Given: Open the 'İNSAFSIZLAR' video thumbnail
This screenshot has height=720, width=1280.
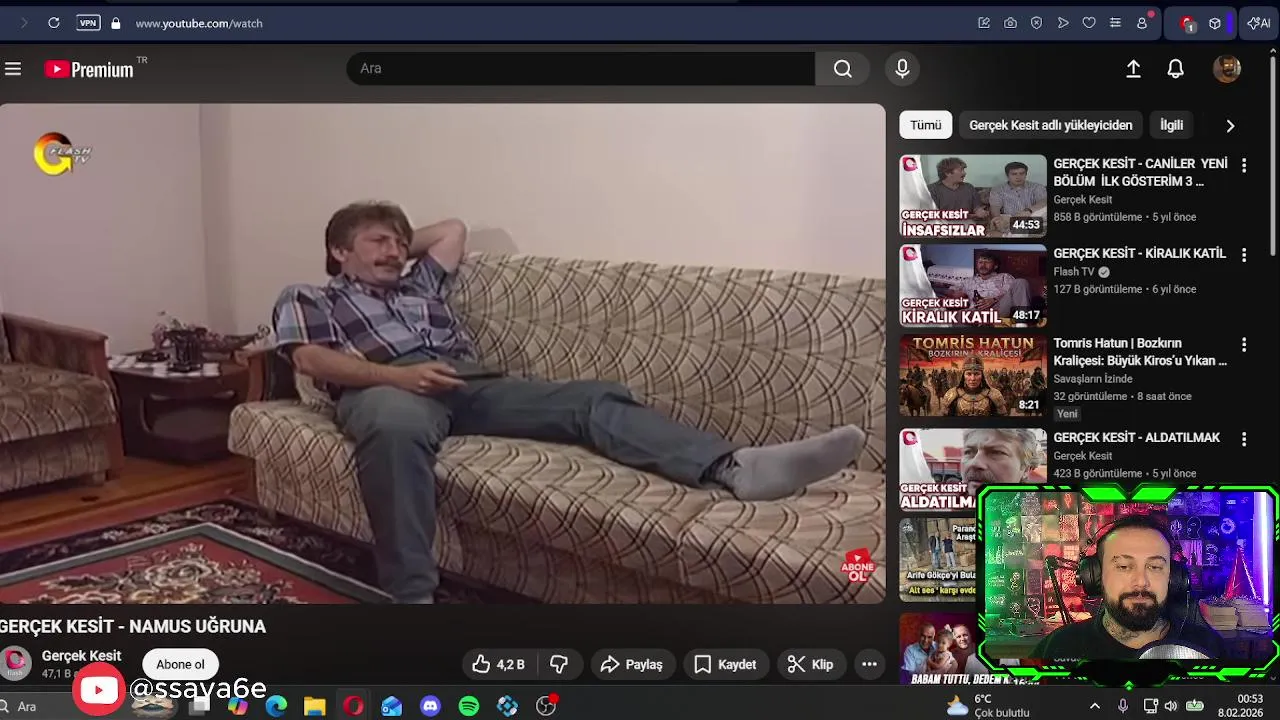Looking at the screenshot, I should pos(973,196).
